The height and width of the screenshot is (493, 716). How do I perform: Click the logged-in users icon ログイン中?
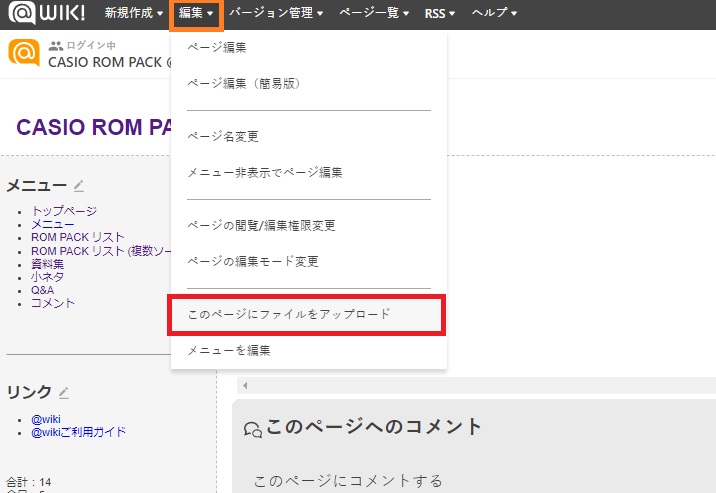(x=56, y=45)
